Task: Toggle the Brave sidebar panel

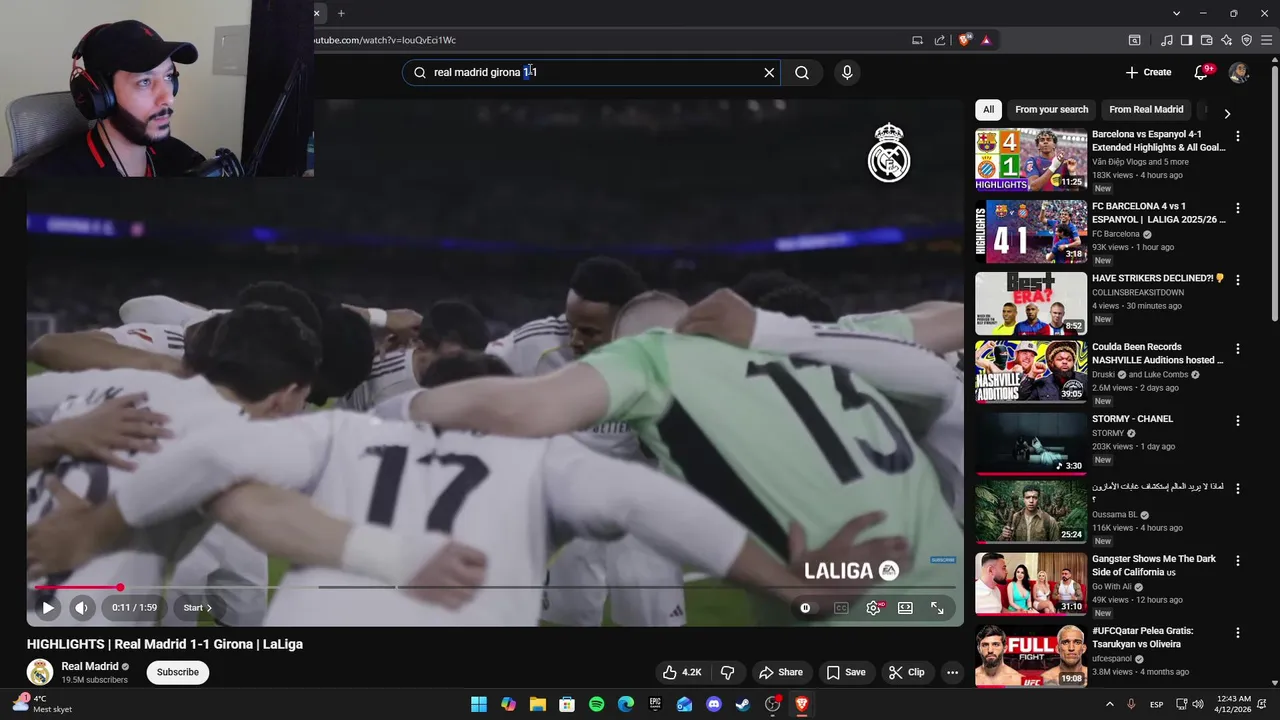Action: click(1186, 40)
